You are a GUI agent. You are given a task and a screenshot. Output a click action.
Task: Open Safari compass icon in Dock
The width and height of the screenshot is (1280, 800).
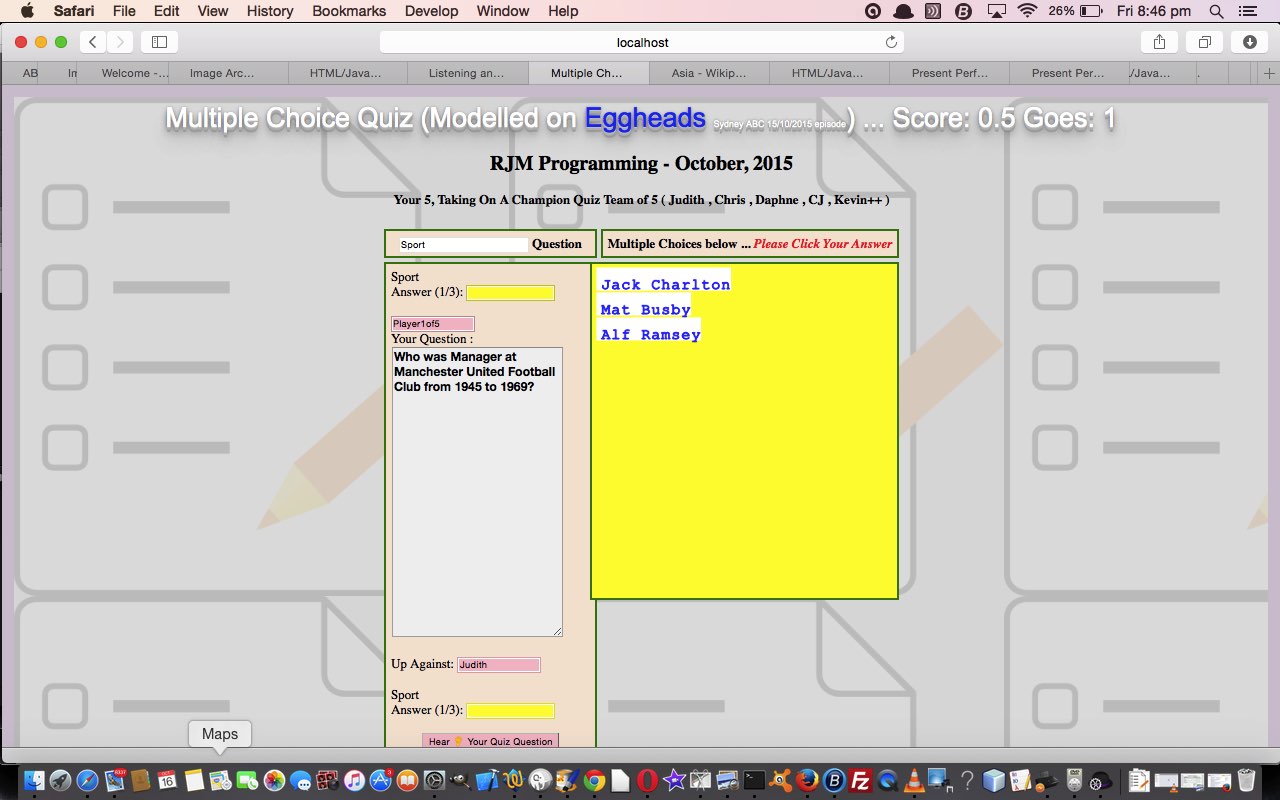click(87, 781)
